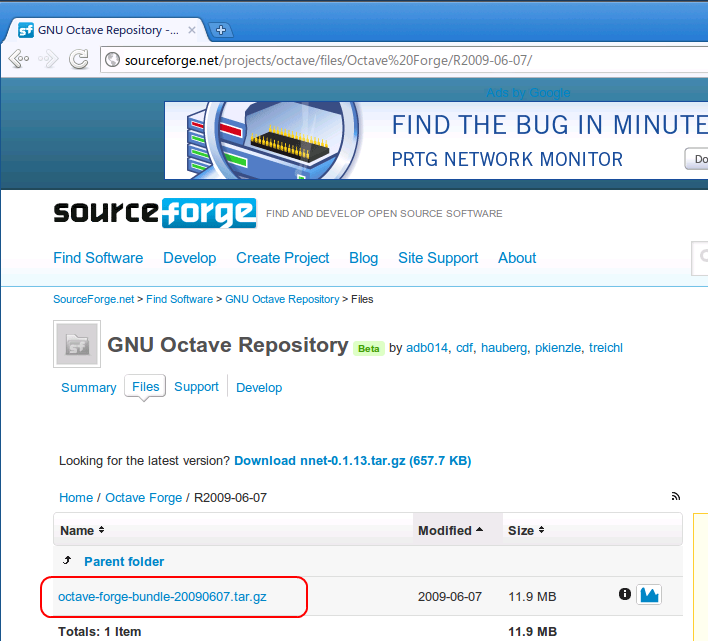Download nnet-0.1.13.tar.gz latest version
The image size is (708, 641).
click(353, 460)
